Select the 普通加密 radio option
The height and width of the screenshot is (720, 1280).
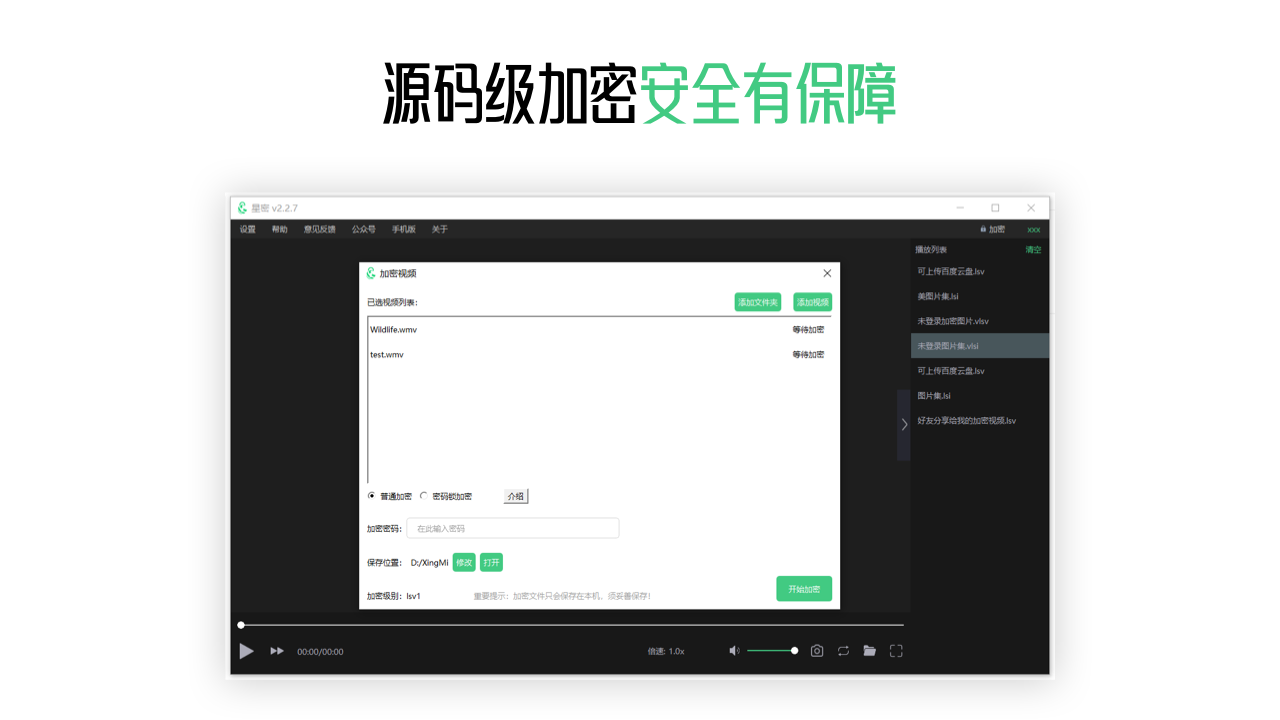tap(390, 496)
